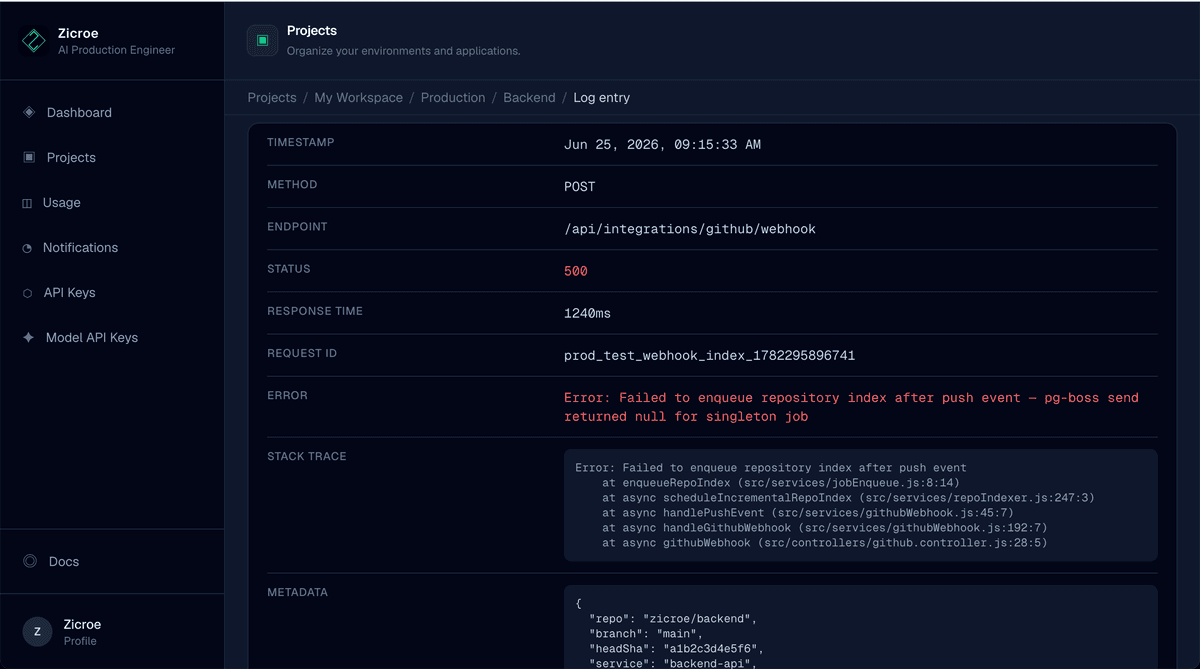Screen dimensions: 1200x669
Task: Click the prod_test_webhook_index request ID value
Action: 709,355
